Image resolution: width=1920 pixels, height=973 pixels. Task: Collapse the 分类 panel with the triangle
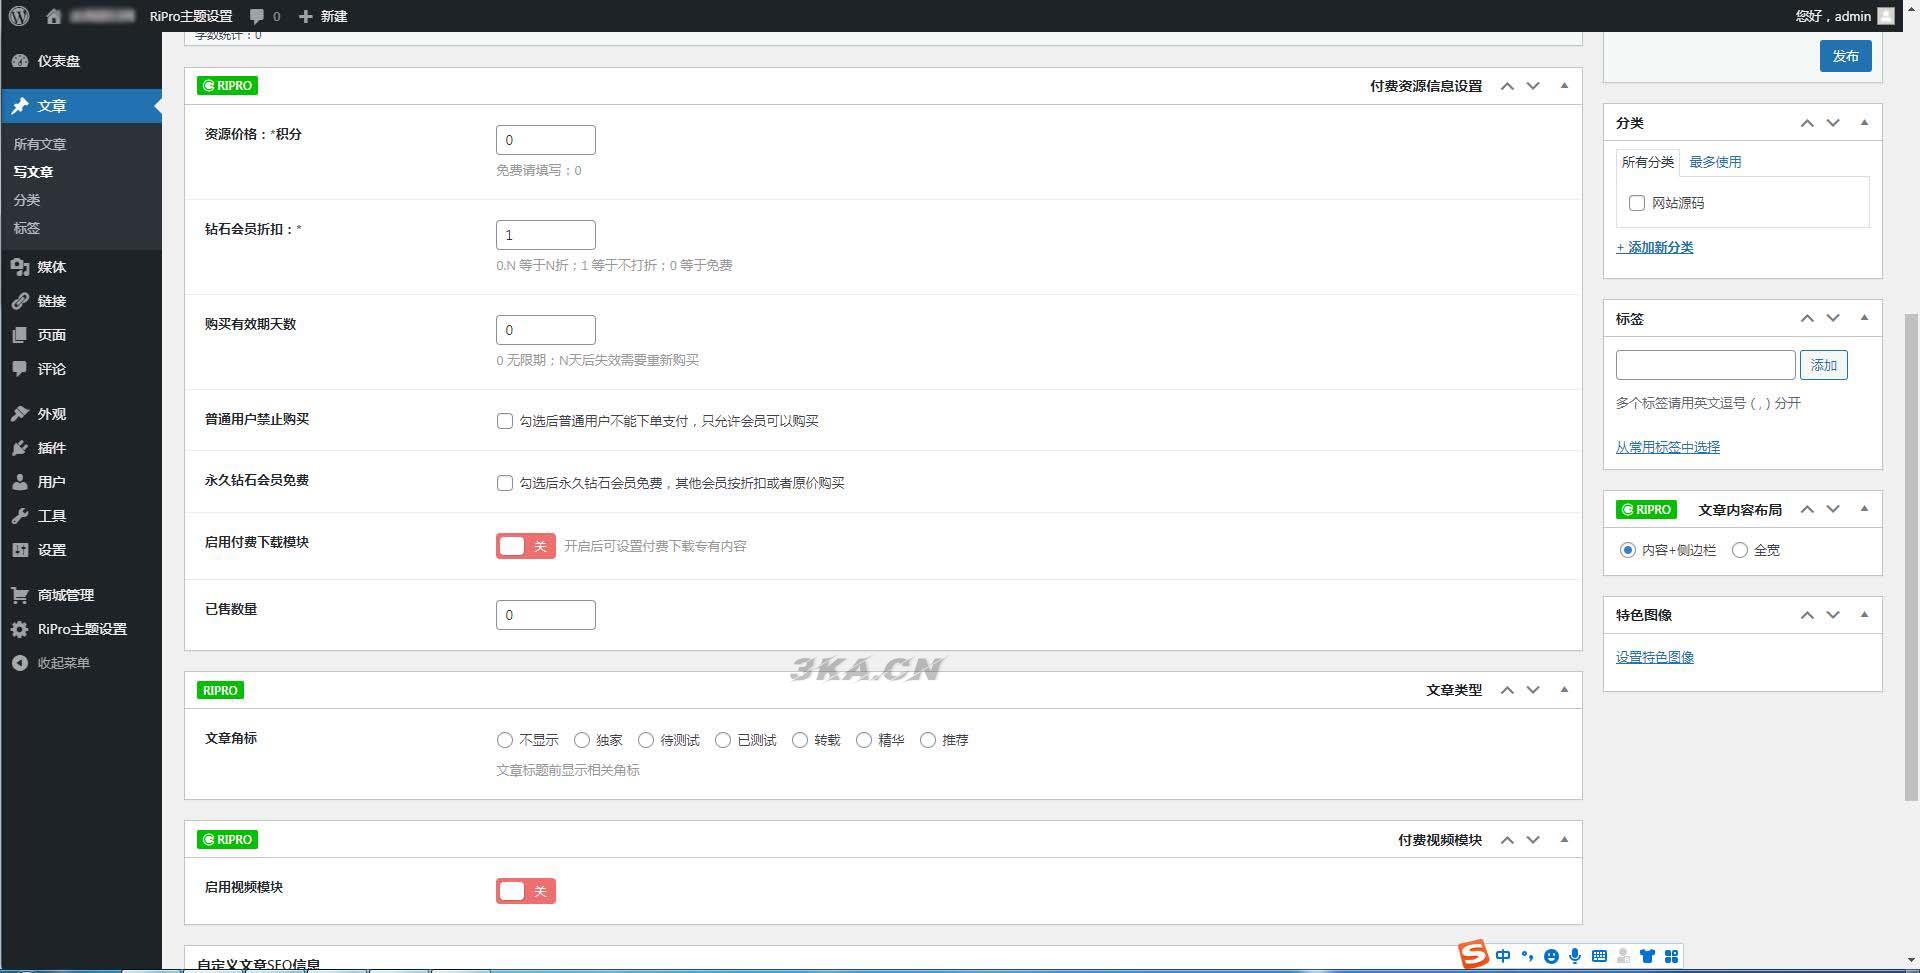[1864, 123]
